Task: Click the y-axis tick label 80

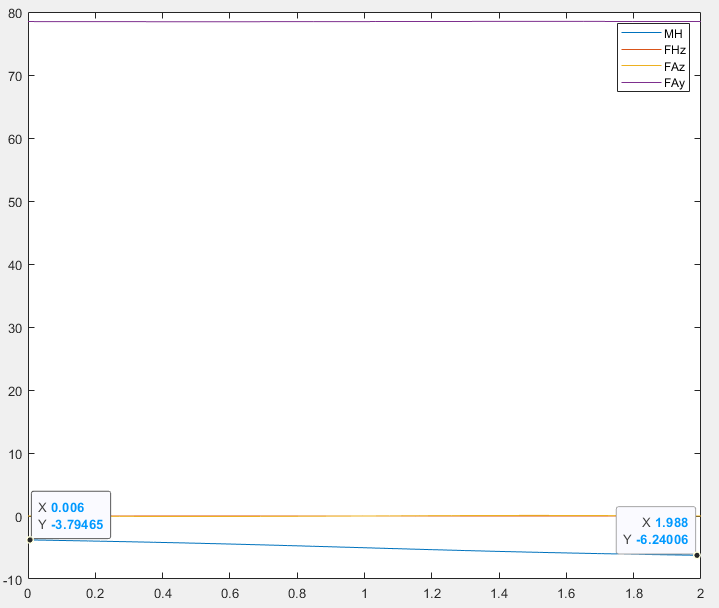Action: 15,14
